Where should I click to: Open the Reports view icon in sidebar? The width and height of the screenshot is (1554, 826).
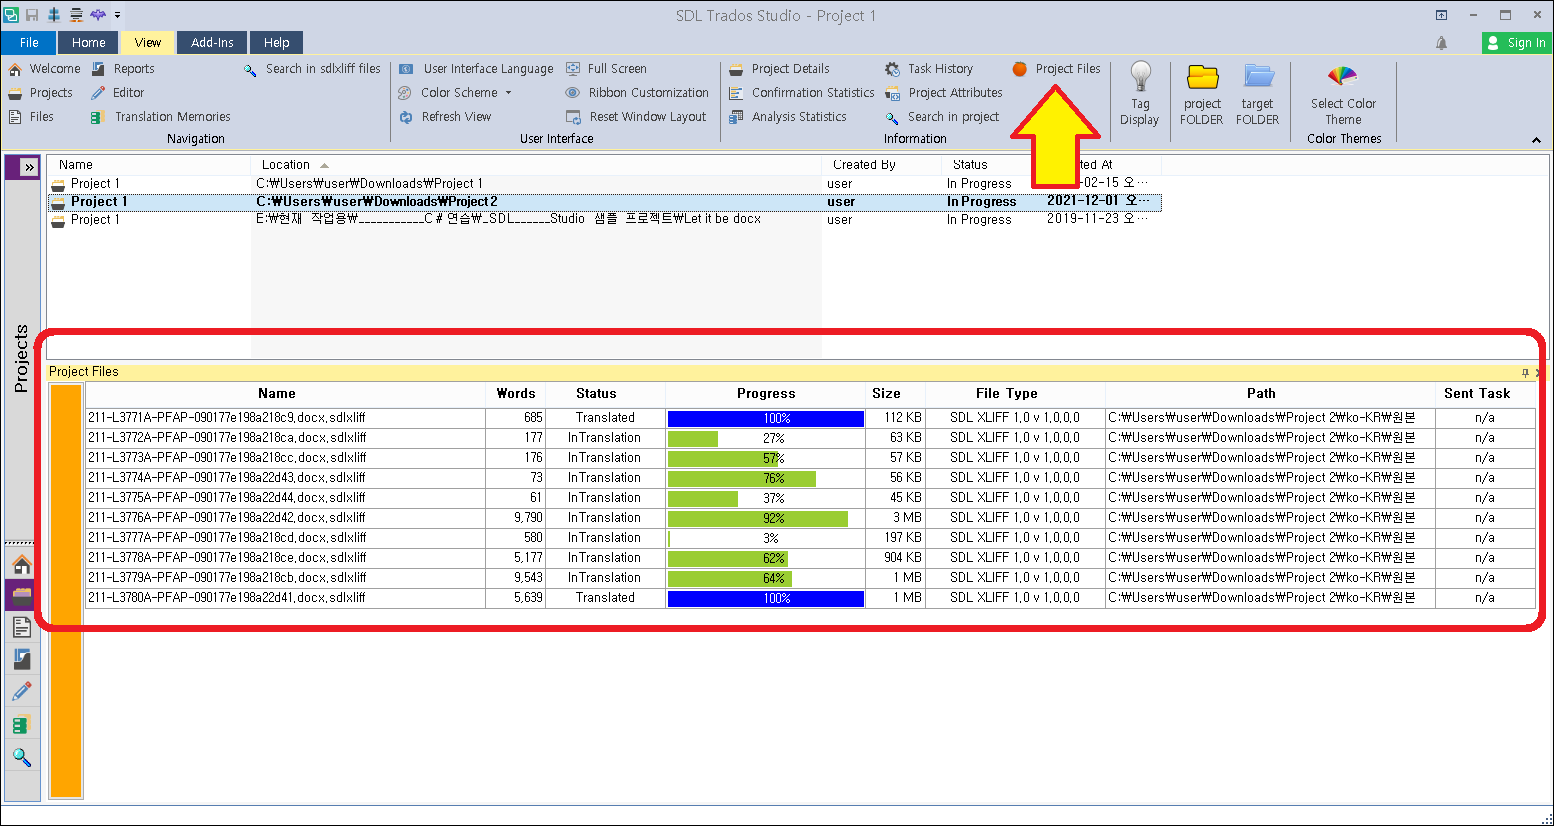point(22,658)
